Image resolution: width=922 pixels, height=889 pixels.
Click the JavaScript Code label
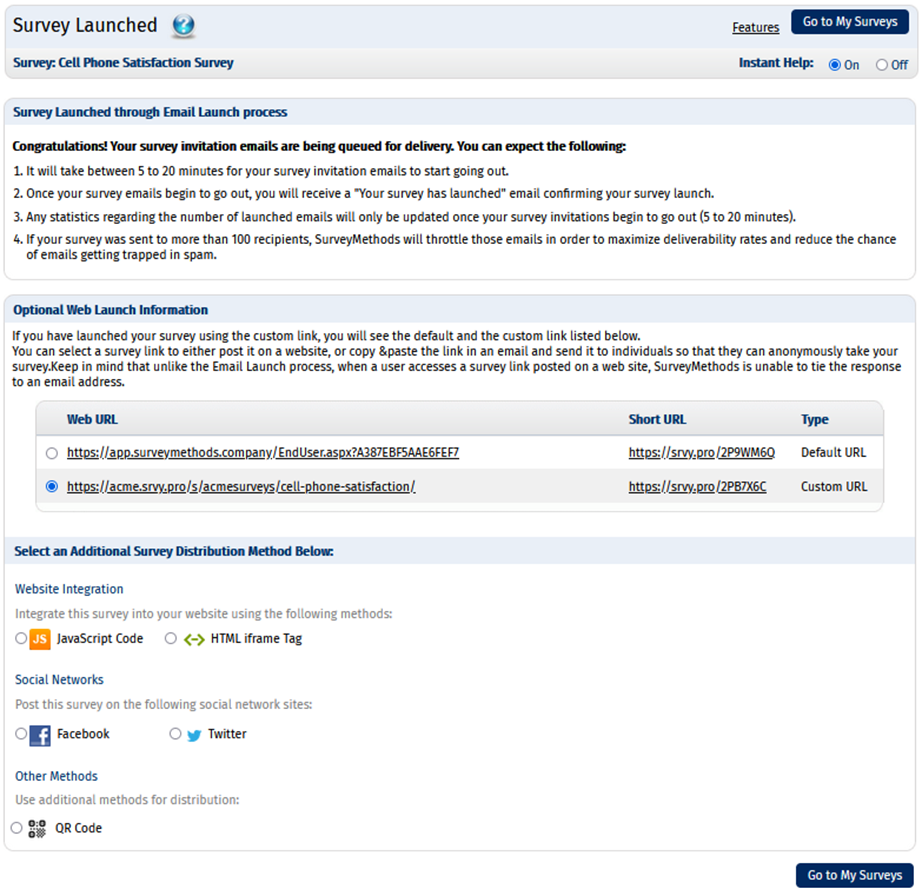[x=100, y=639]
